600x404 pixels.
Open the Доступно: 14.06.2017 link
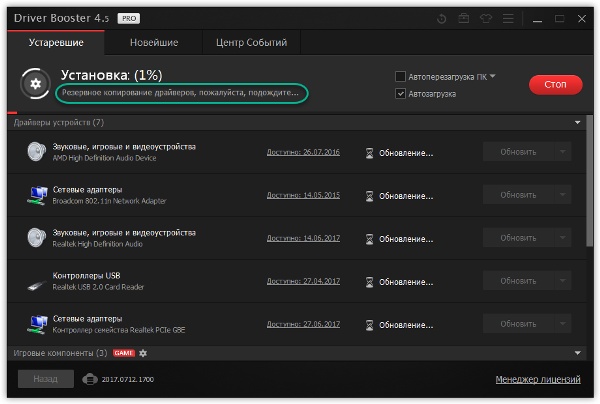(303, 238)
